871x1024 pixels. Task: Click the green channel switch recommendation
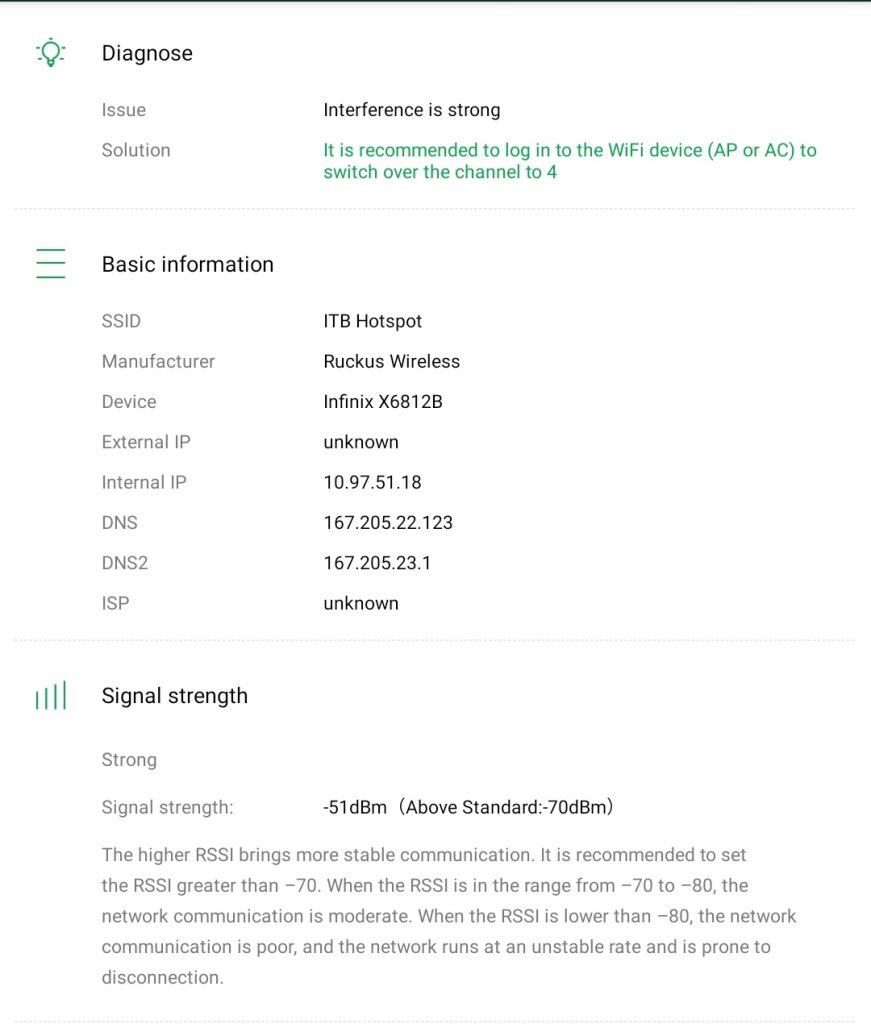[x=569, y=161]
